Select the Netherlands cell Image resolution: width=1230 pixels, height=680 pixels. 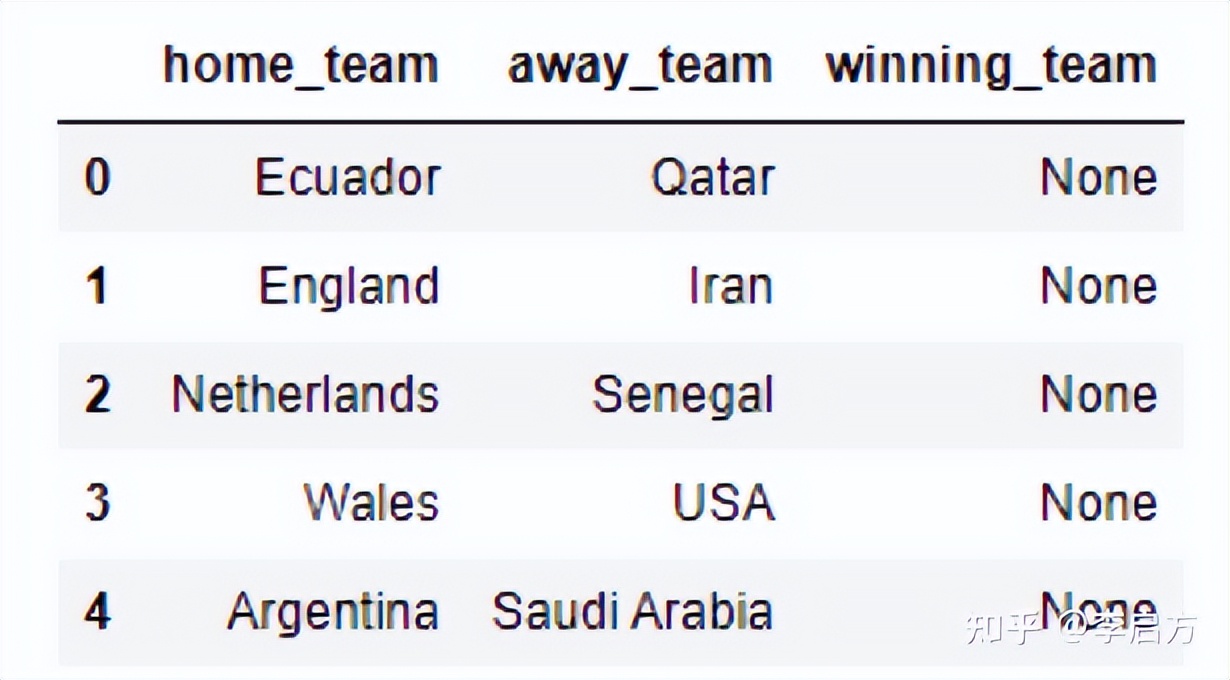click(305, 394)
